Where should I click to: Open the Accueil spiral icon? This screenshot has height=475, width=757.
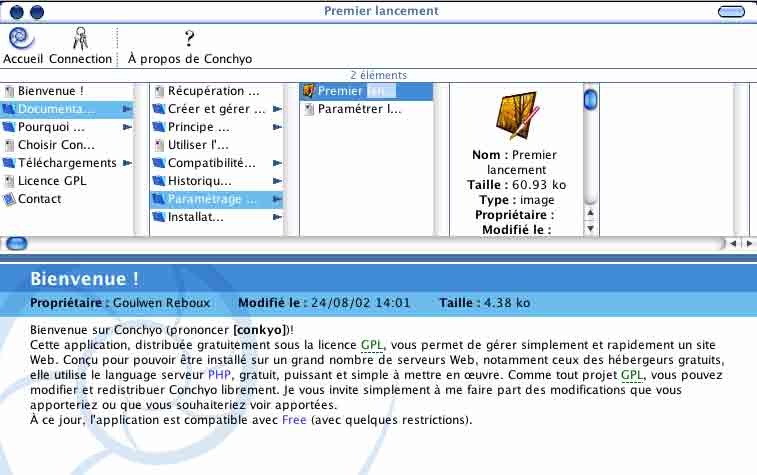click(21, 38)
